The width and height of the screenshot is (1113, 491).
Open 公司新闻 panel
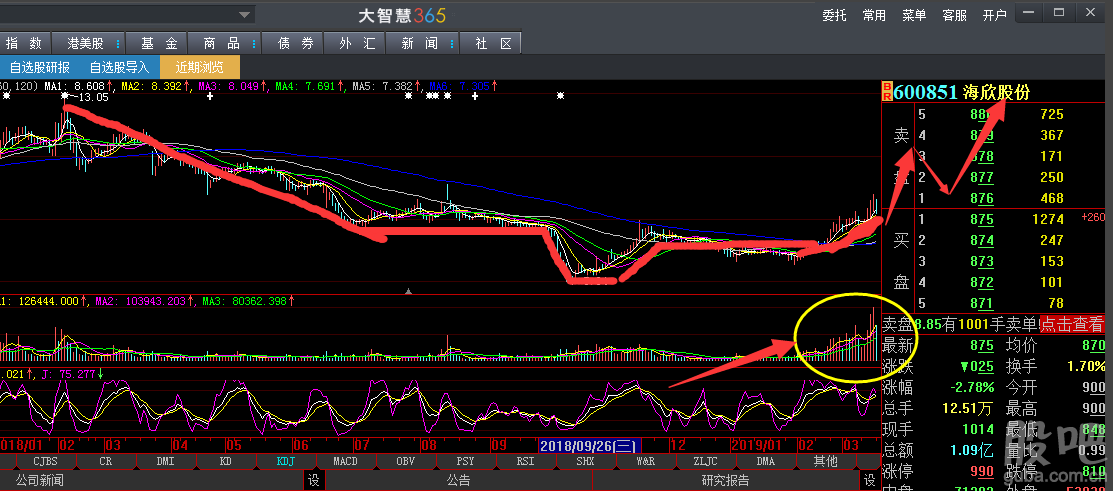coord(40,480)
